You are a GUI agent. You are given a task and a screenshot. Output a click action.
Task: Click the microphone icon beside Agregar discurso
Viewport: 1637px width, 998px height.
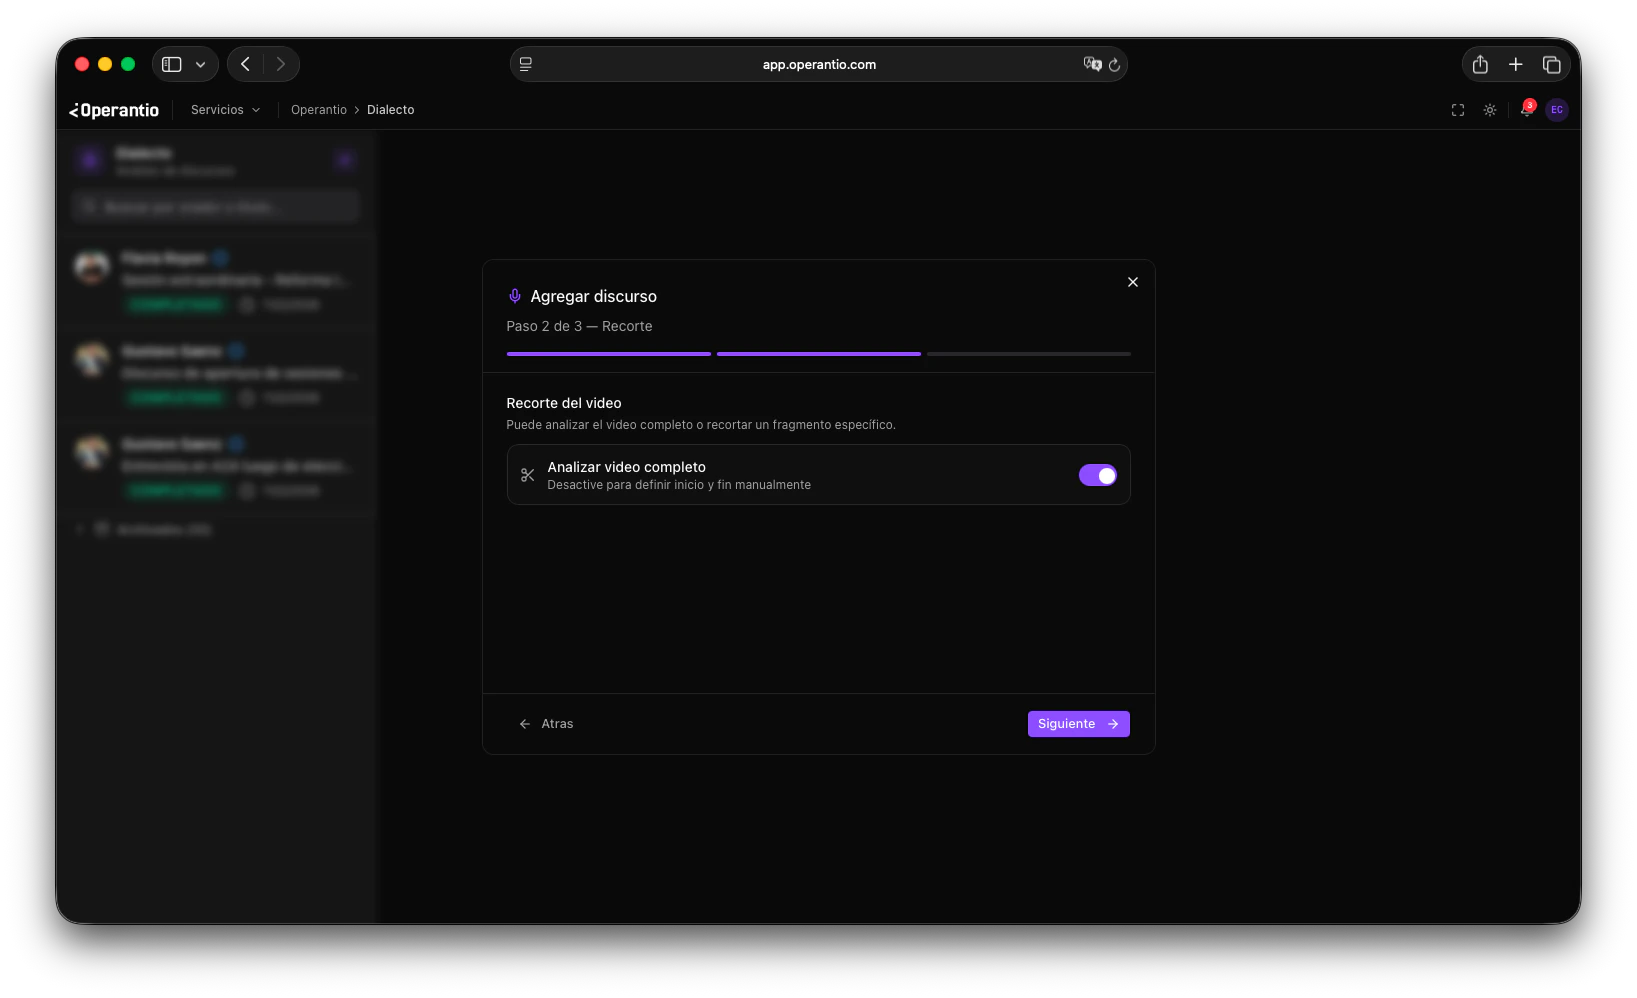(x=514, y=296)
